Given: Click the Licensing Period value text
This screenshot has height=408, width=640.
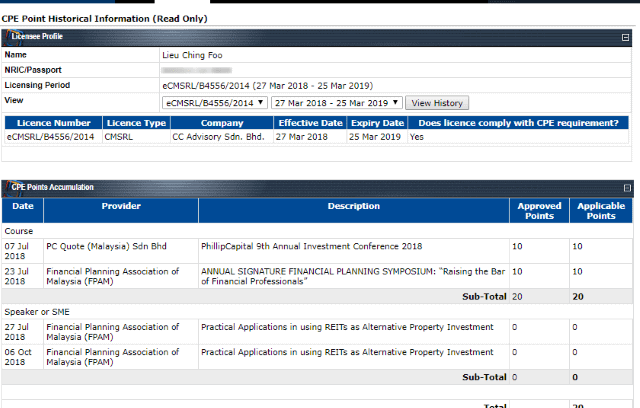Looking at the screenshot, I should coord(268,86).
